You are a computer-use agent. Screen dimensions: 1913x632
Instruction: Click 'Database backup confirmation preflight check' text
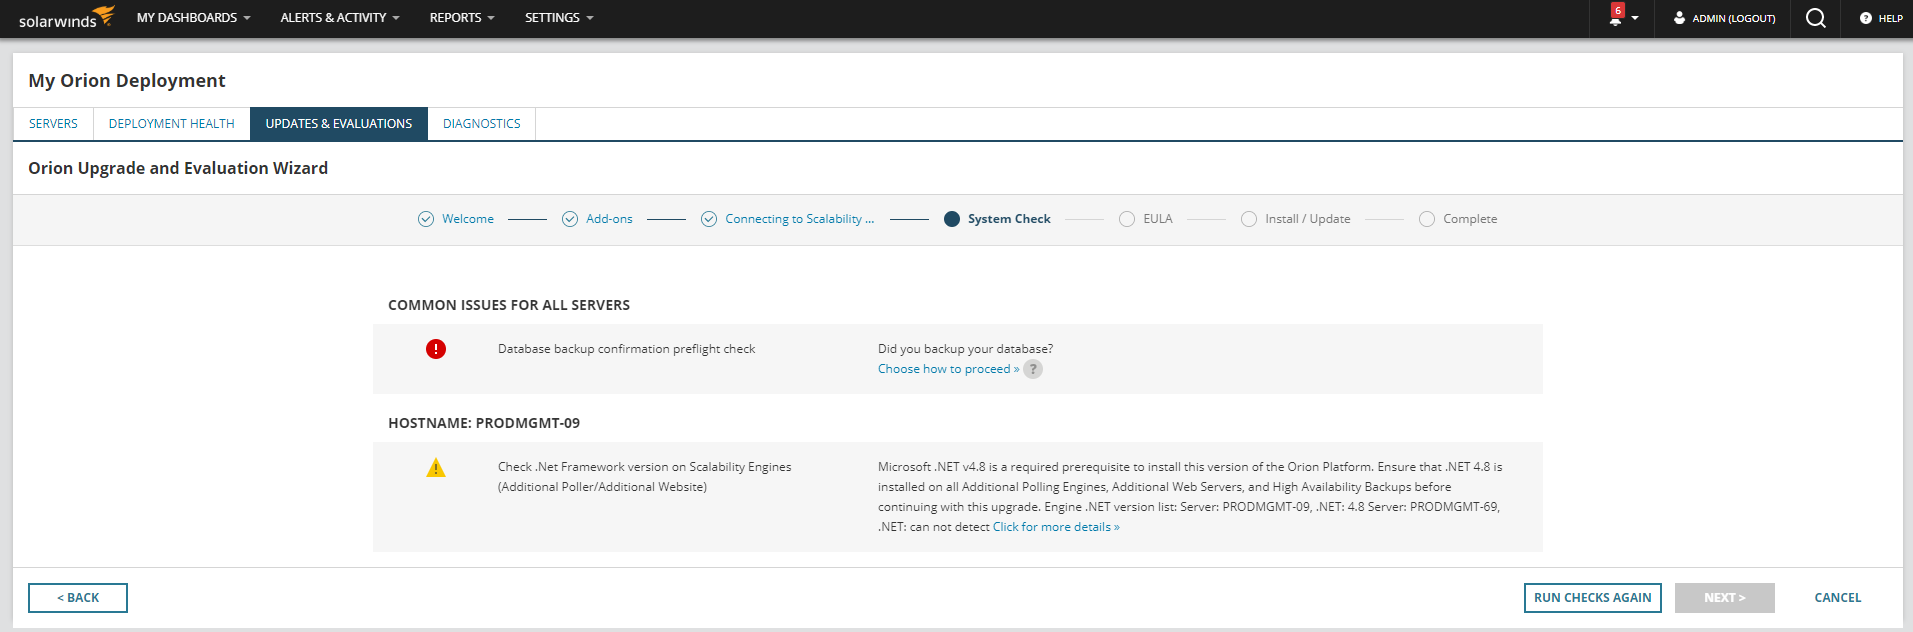click(x=626, y=349)
